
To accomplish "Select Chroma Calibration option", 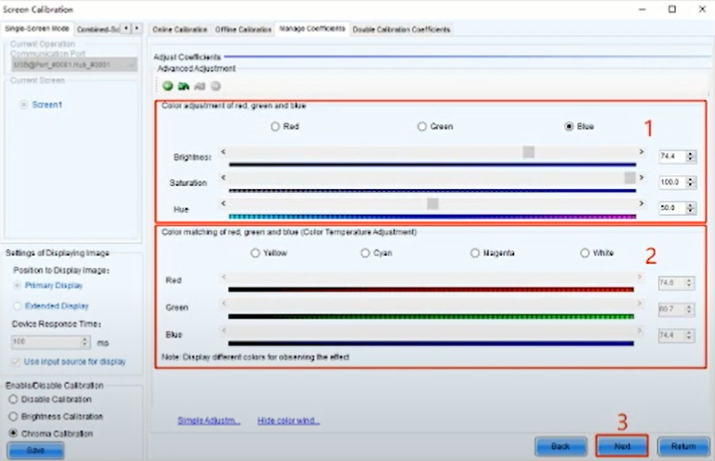I will (x=13, y=433).
